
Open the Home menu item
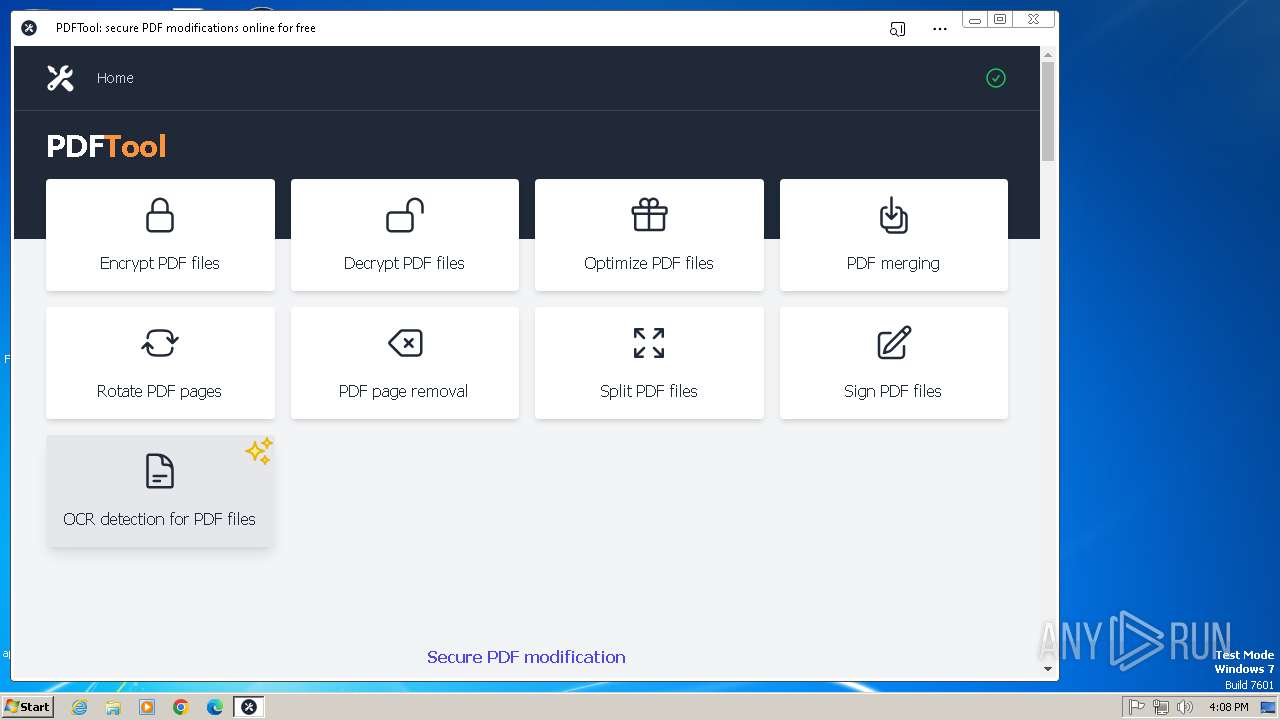[x=115, y=78]
